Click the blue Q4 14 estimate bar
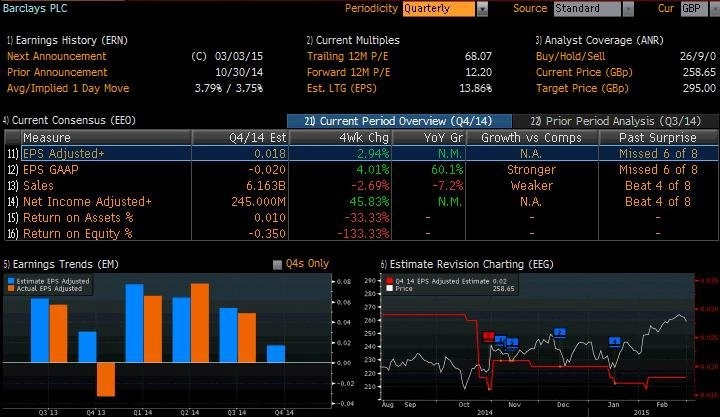The image size is (720, 417). tap(276, 354)
